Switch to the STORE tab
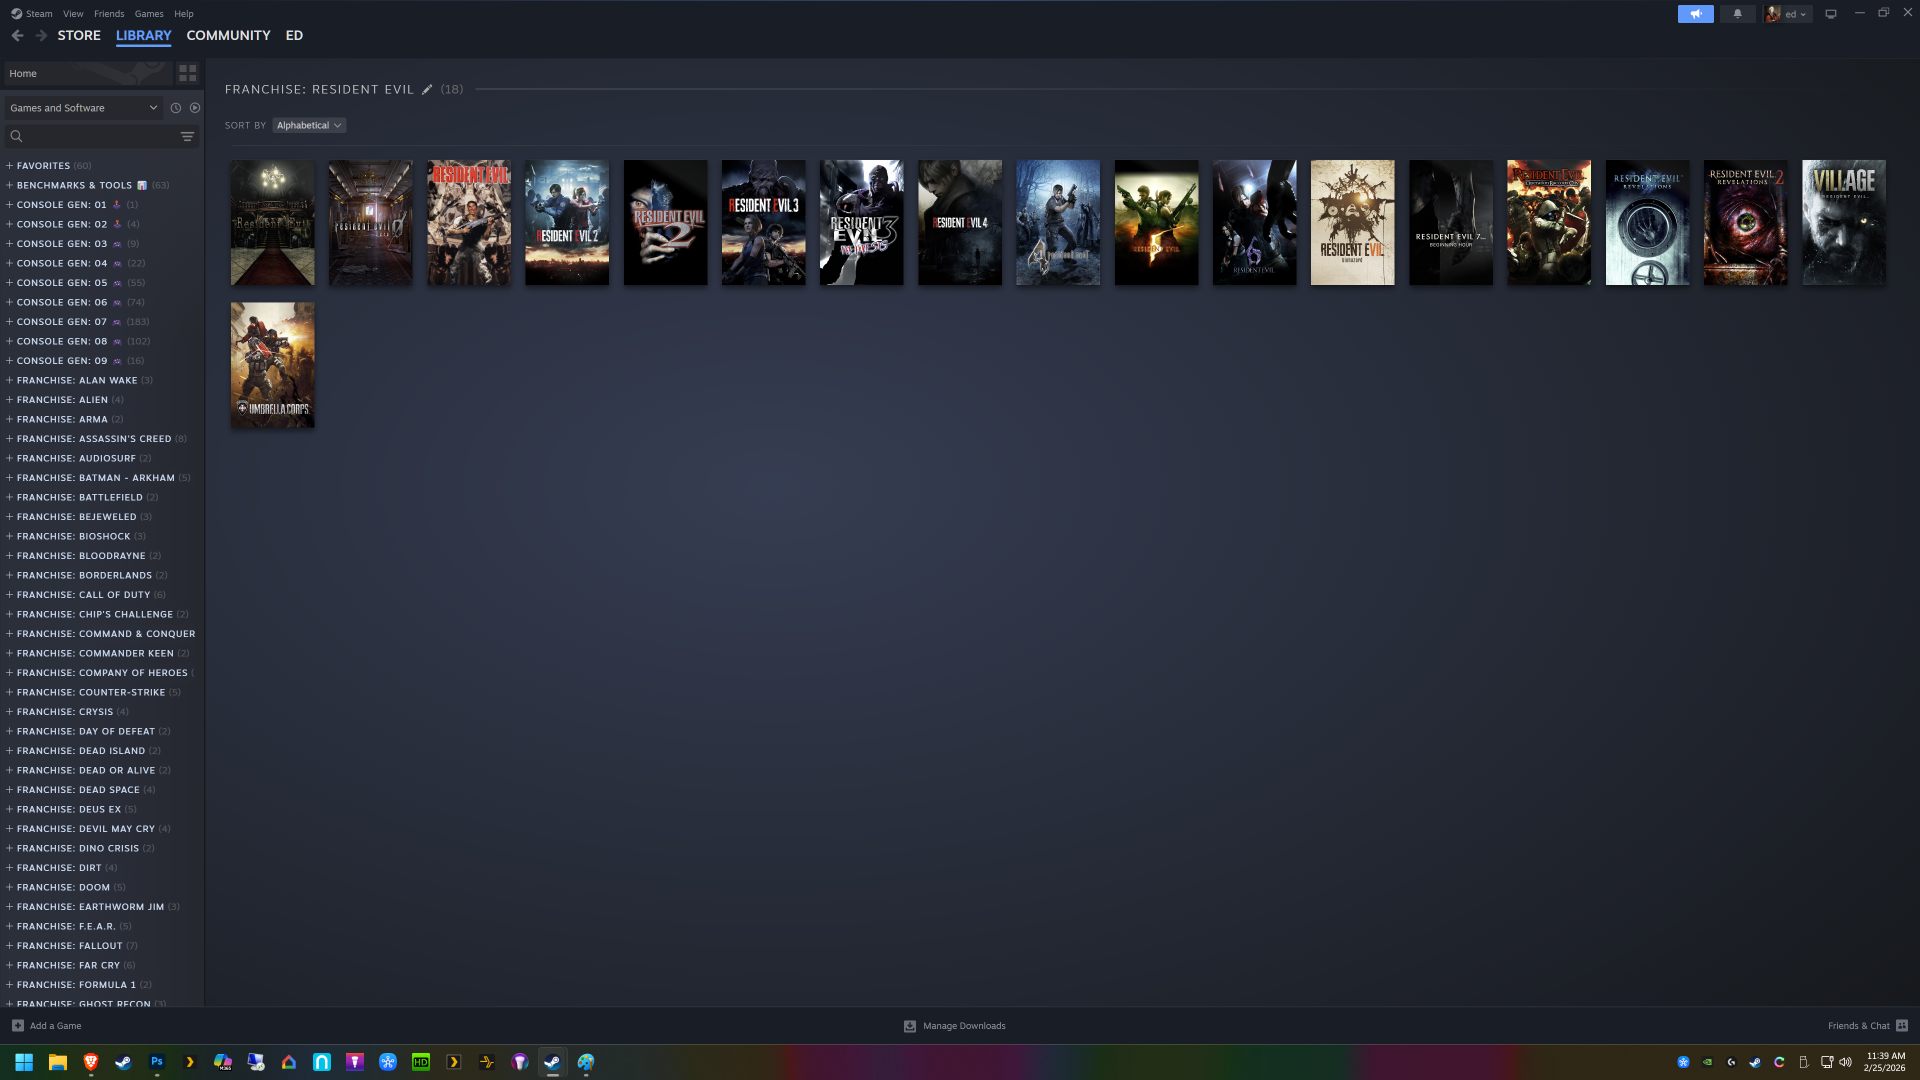This screenshot has width=1920, height=1080. coord(79,36)
